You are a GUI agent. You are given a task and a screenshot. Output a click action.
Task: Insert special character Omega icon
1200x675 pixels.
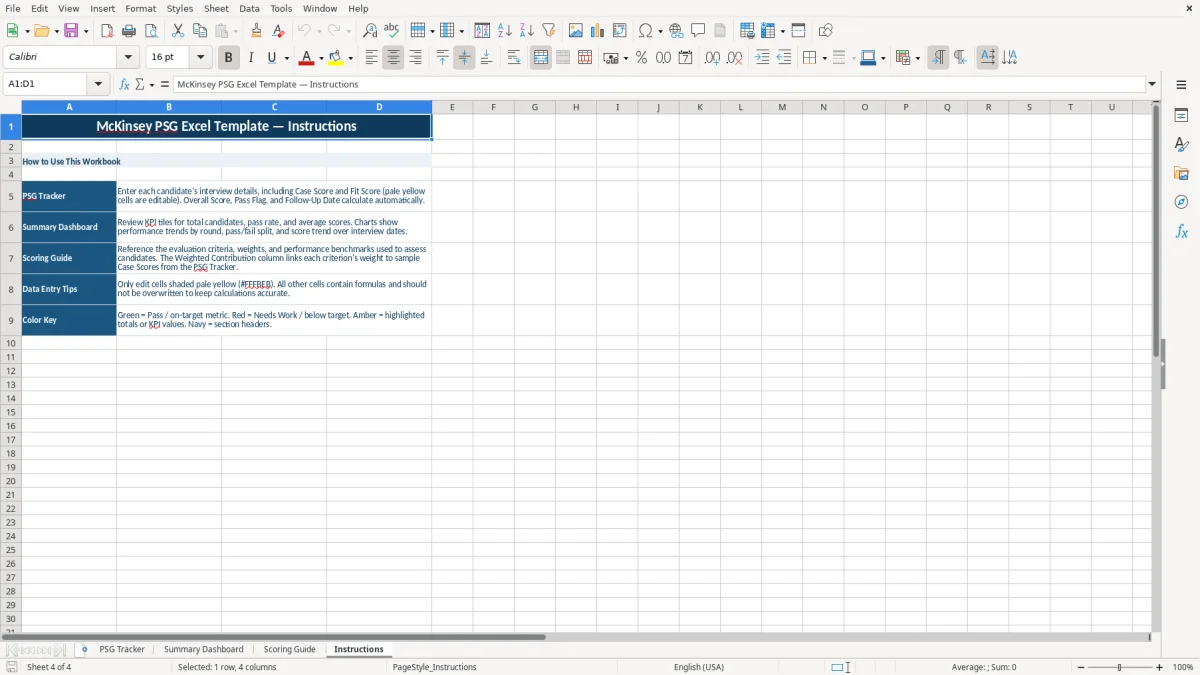[645, 31]
